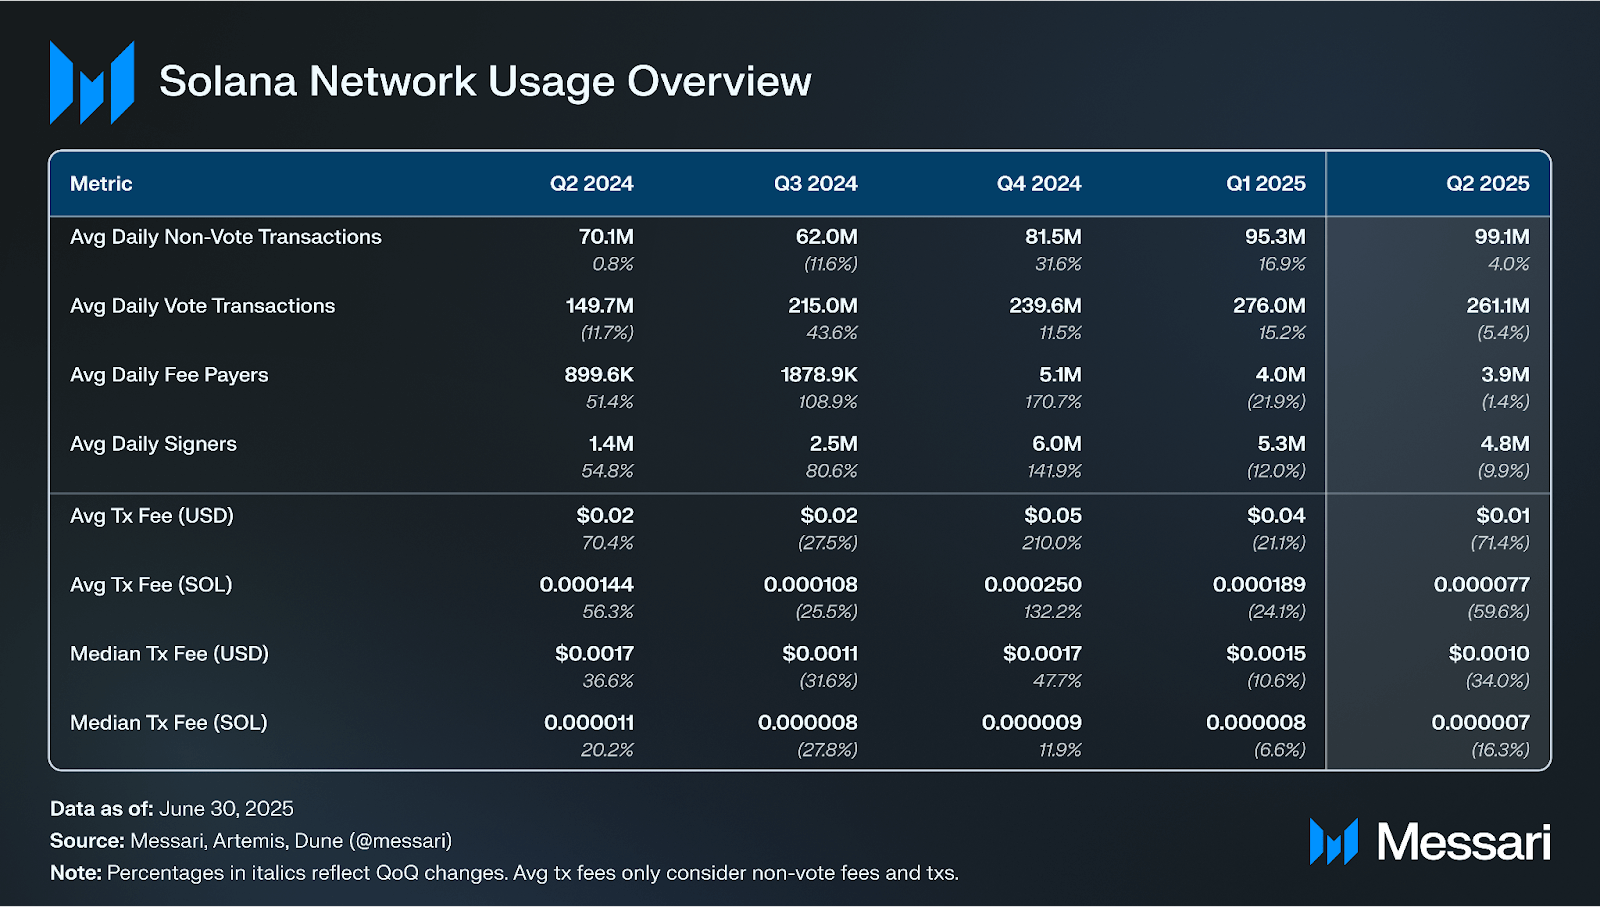Click the Median Tx Fee (SOL) label
This screenshot has width=1600, height=907.
click(169, 723)
